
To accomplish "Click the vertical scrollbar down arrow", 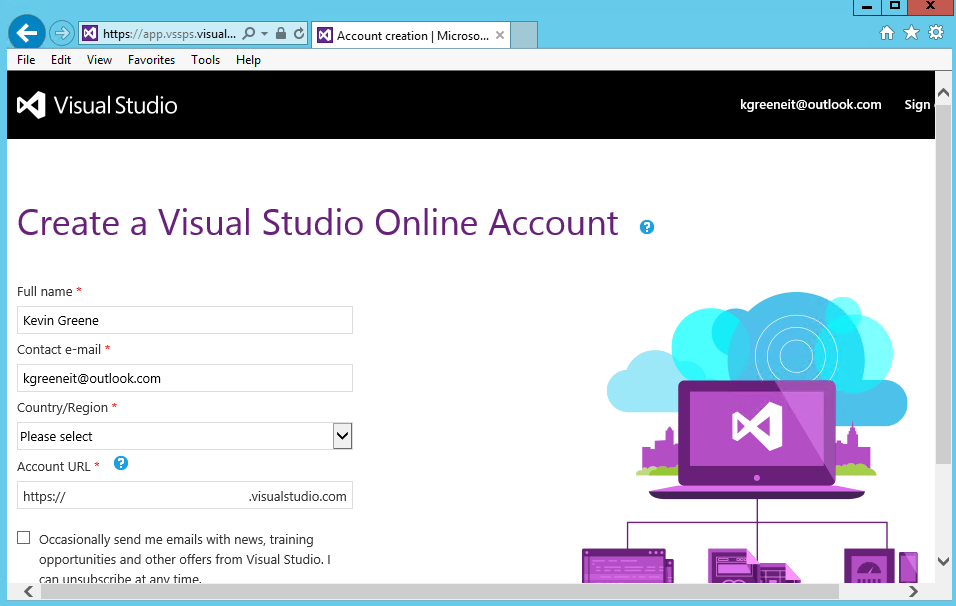I will [943, 561].
